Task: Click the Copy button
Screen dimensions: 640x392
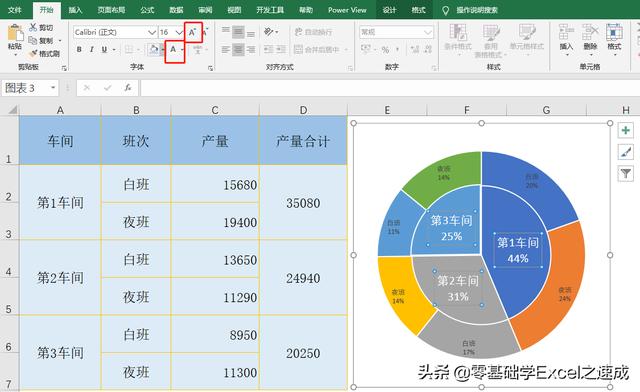Action: (x=41, y=40)
